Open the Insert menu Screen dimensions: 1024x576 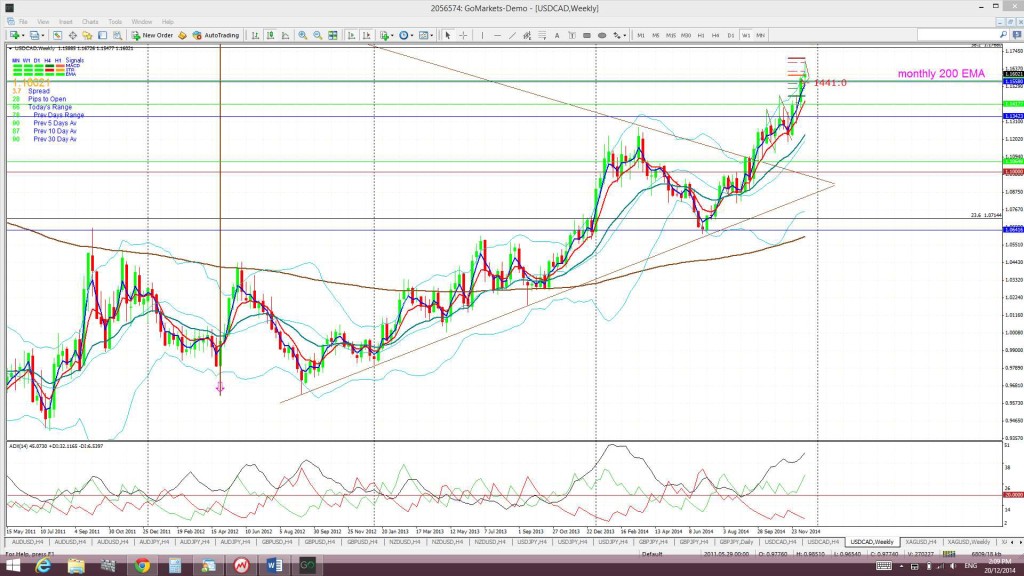coord(66,22)
